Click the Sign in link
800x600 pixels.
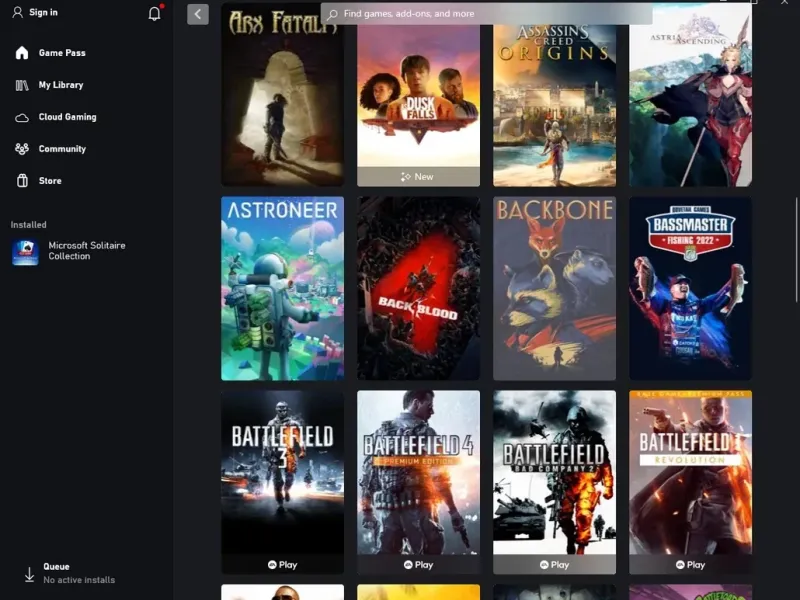[43, 12]
